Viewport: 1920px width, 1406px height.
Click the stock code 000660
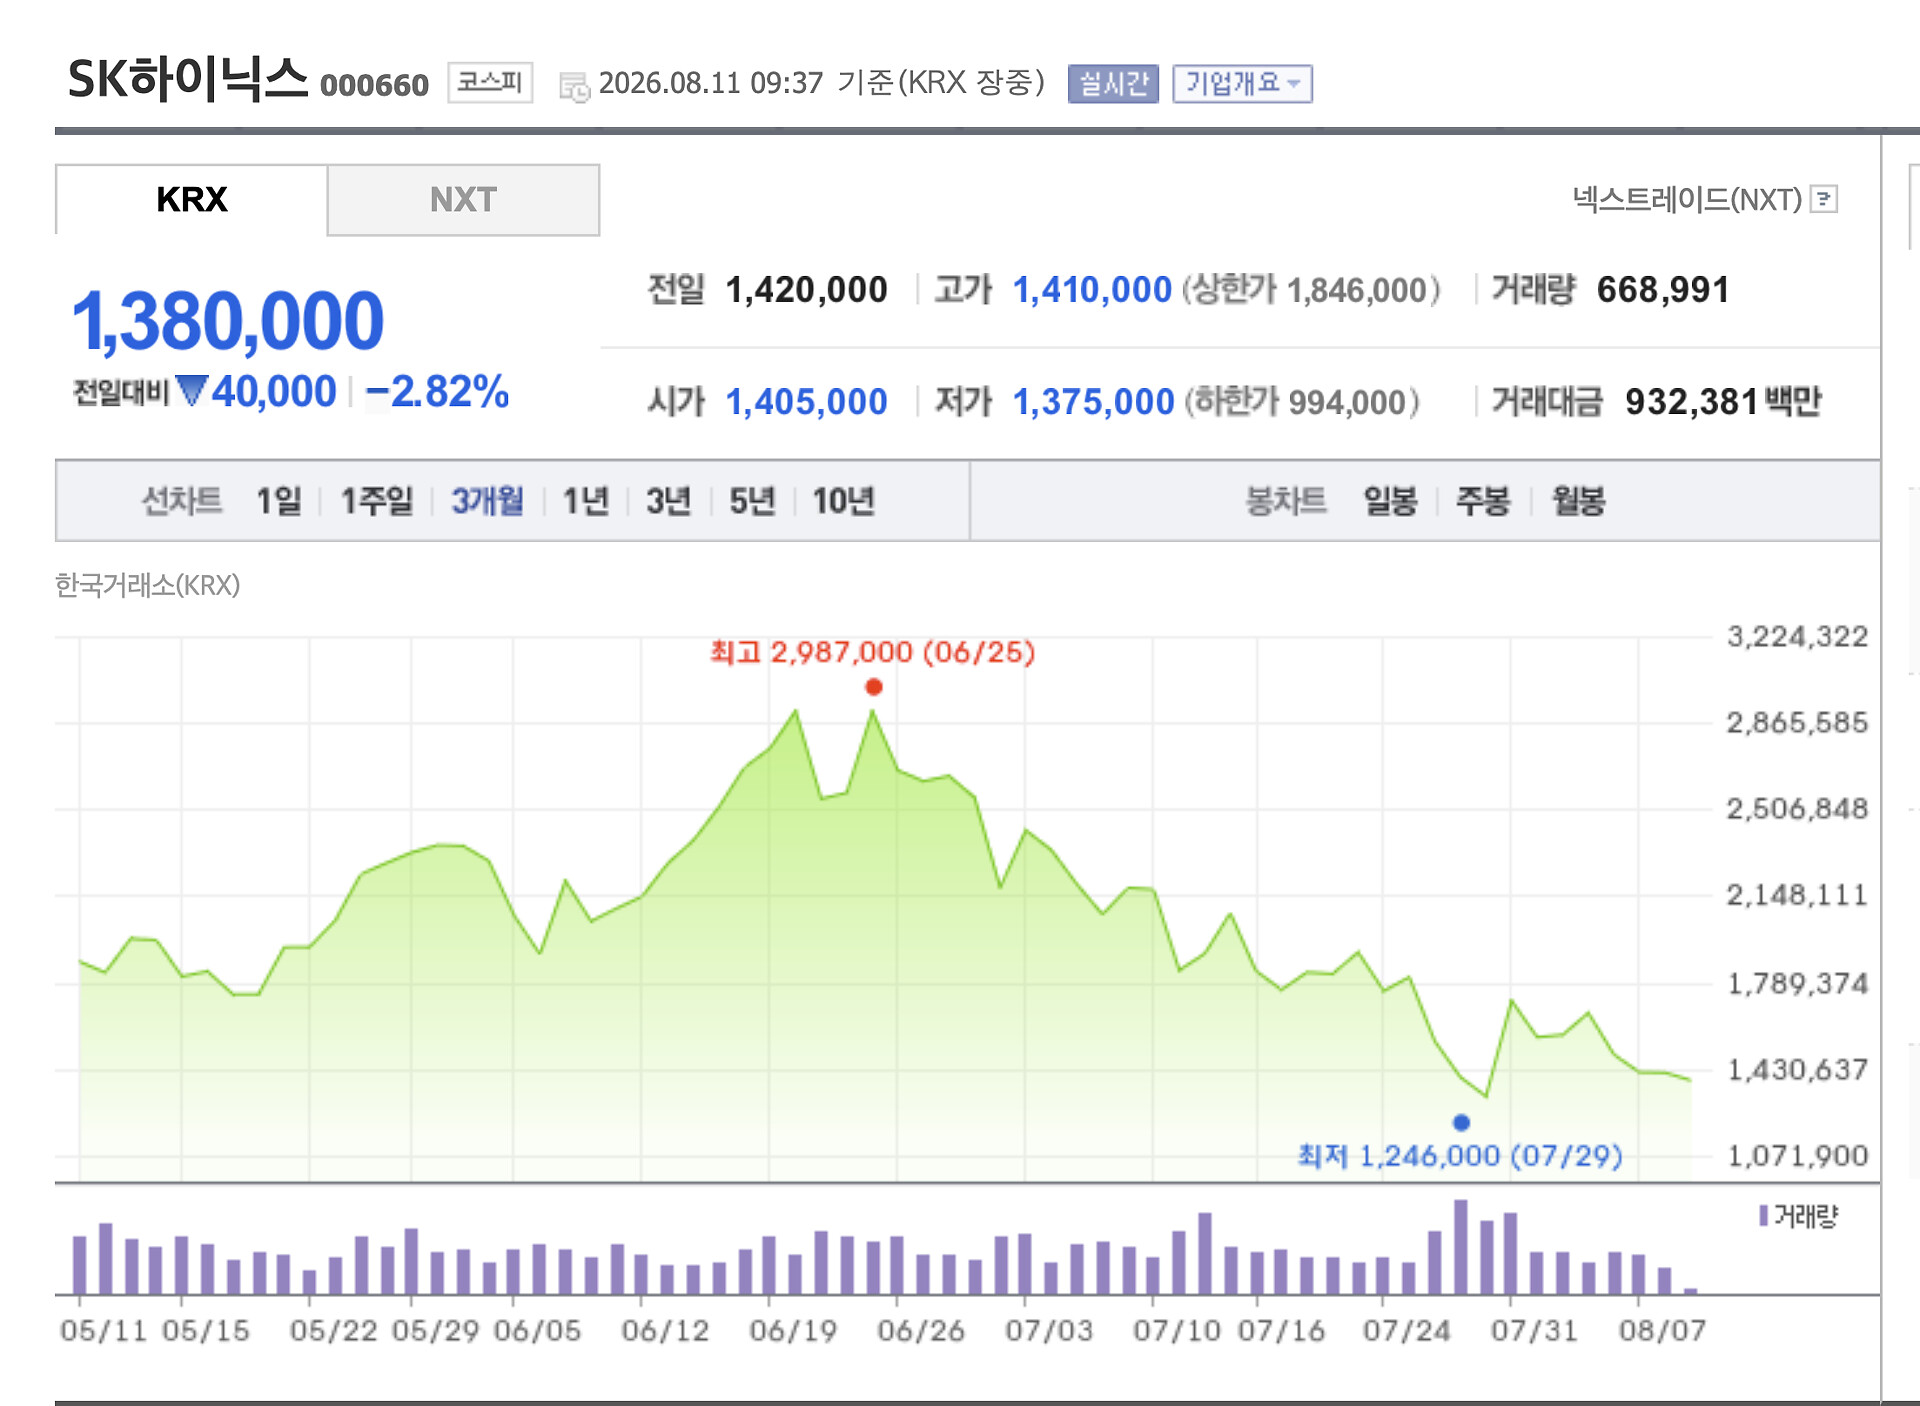[x=374, y=85]
